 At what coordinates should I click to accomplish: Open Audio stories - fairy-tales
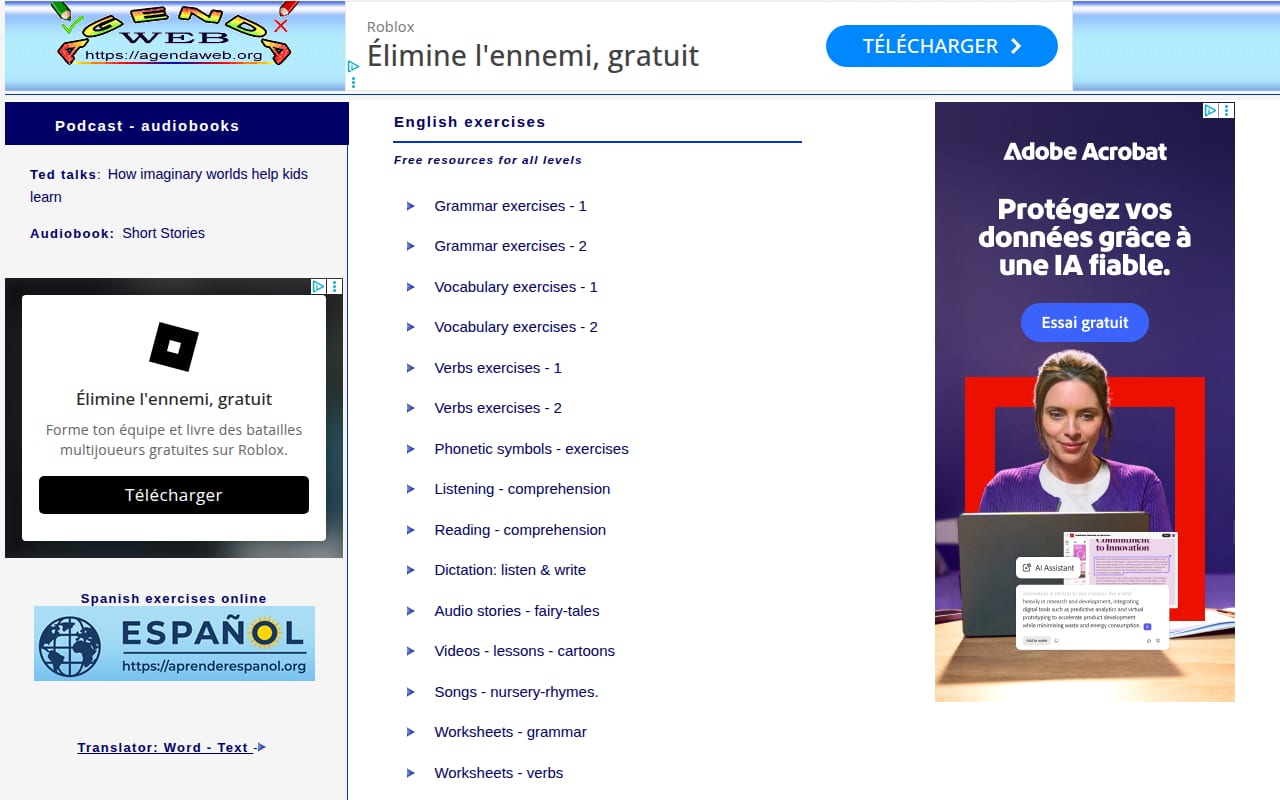point(517,611)
